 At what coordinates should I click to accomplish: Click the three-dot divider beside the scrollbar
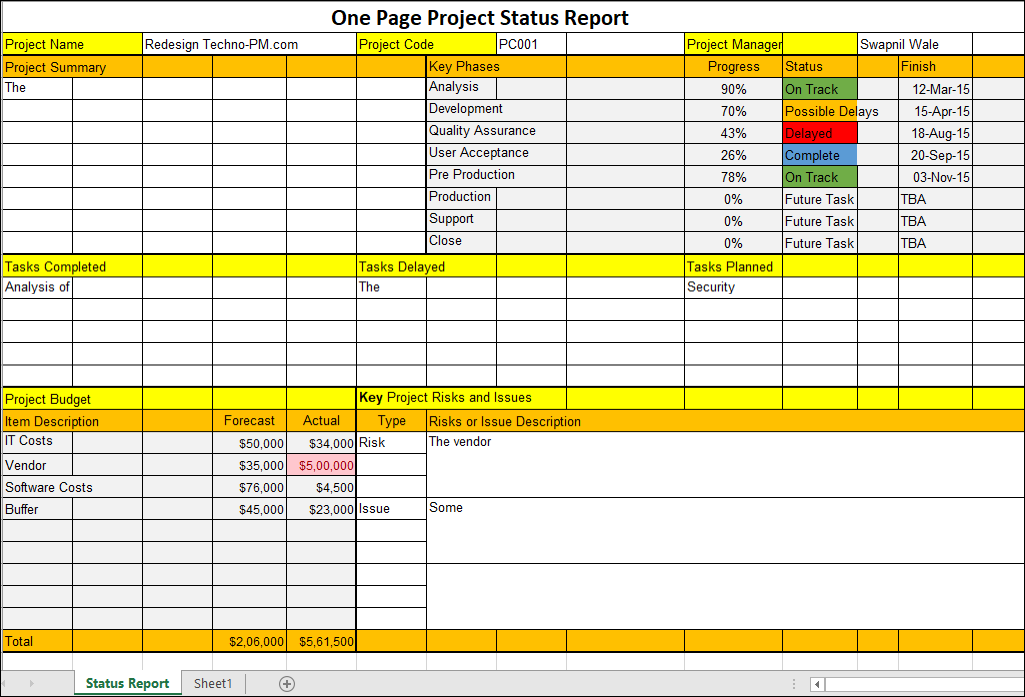pyautogui.click(x=793, y=683)
